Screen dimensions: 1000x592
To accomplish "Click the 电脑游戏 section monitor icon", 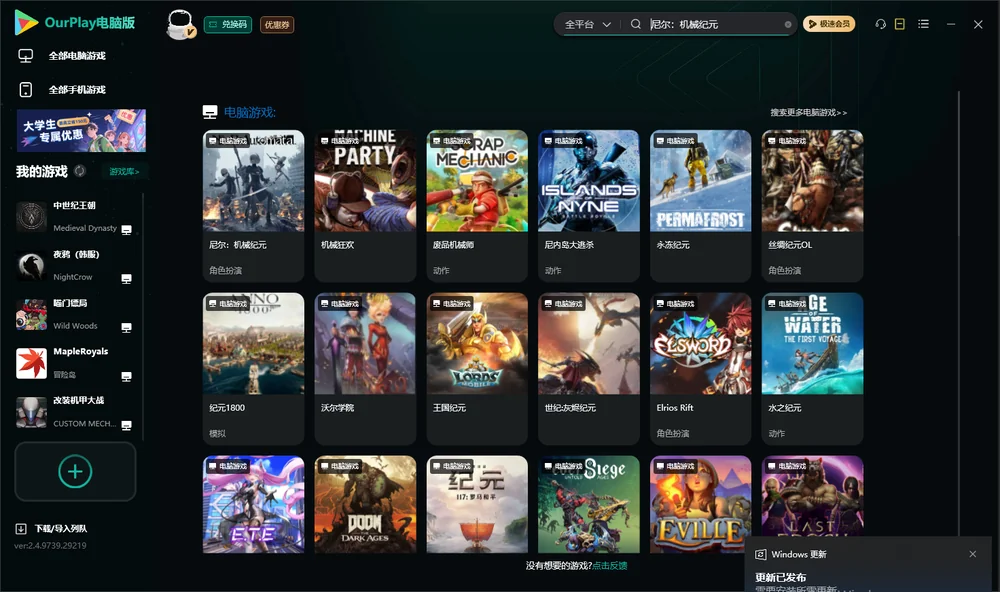I will (x=210, y=112).
